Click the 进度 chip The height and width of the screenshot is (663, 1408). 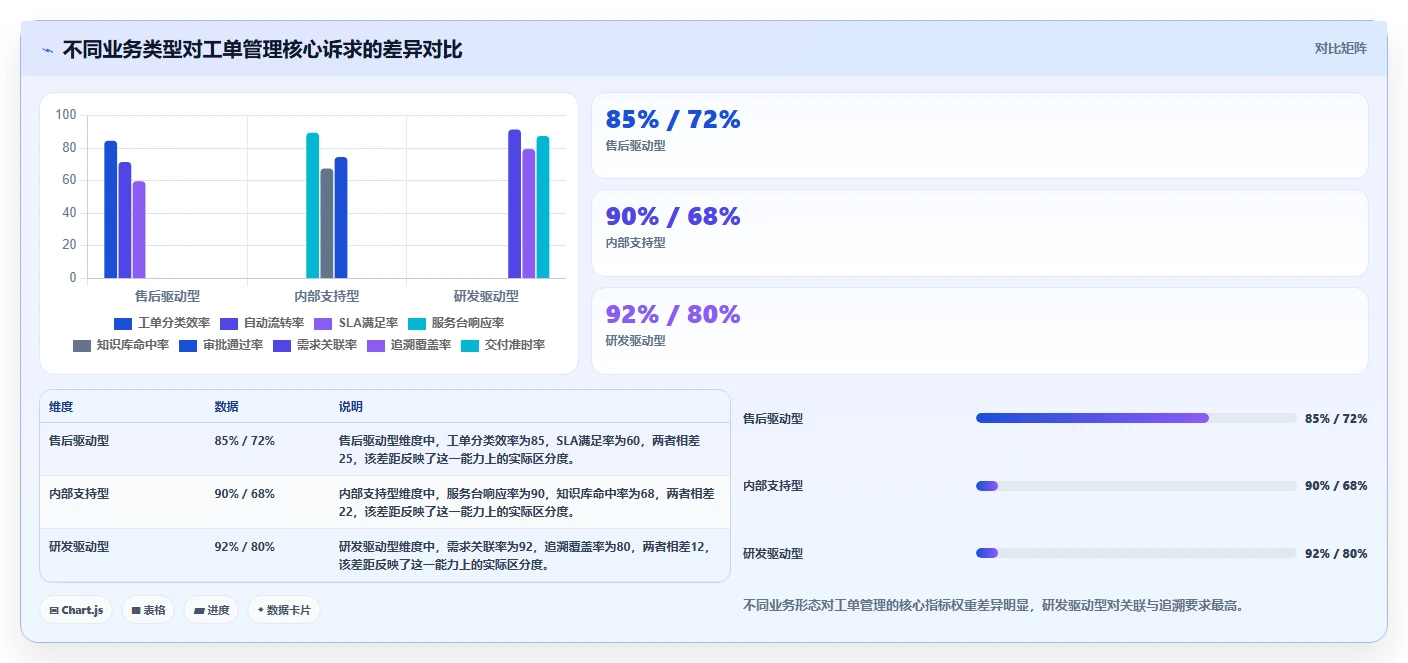coord(211,610)
